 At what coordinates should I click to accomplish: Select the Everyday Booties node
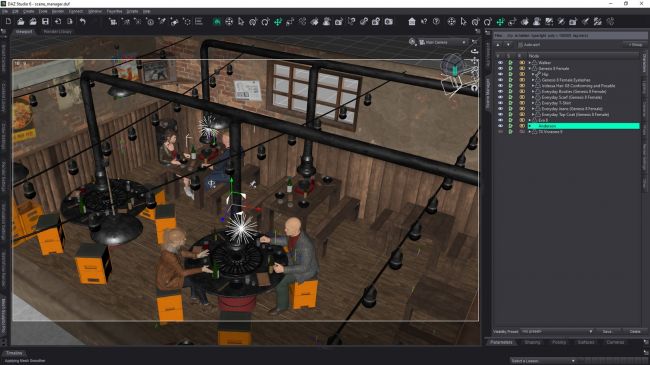pos(573,92)
